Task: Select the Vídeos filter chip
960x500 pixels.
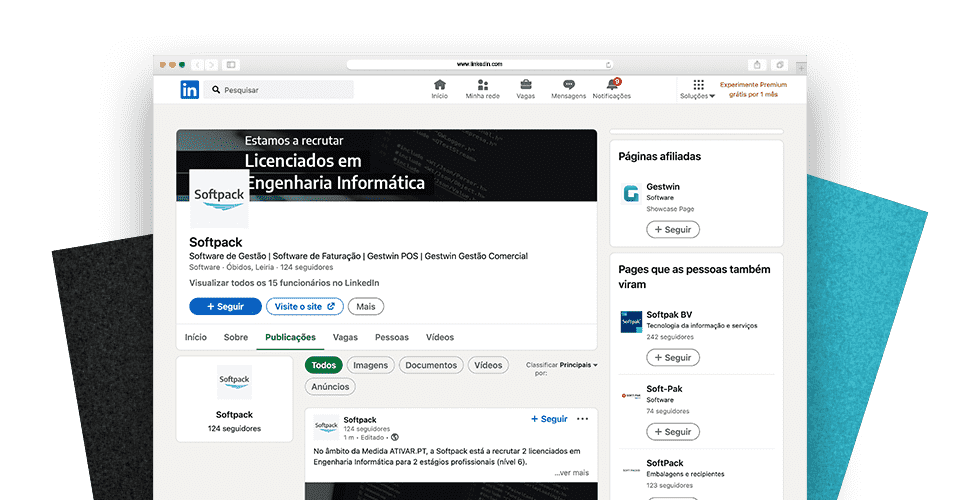Action: tap(488, 365)
